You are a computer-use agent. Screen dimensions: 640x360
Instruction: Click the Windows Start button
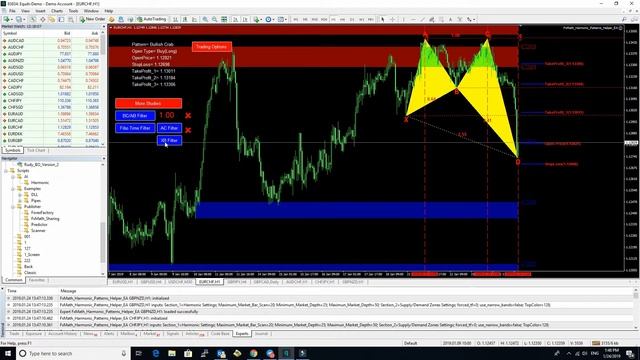point(7,353)
